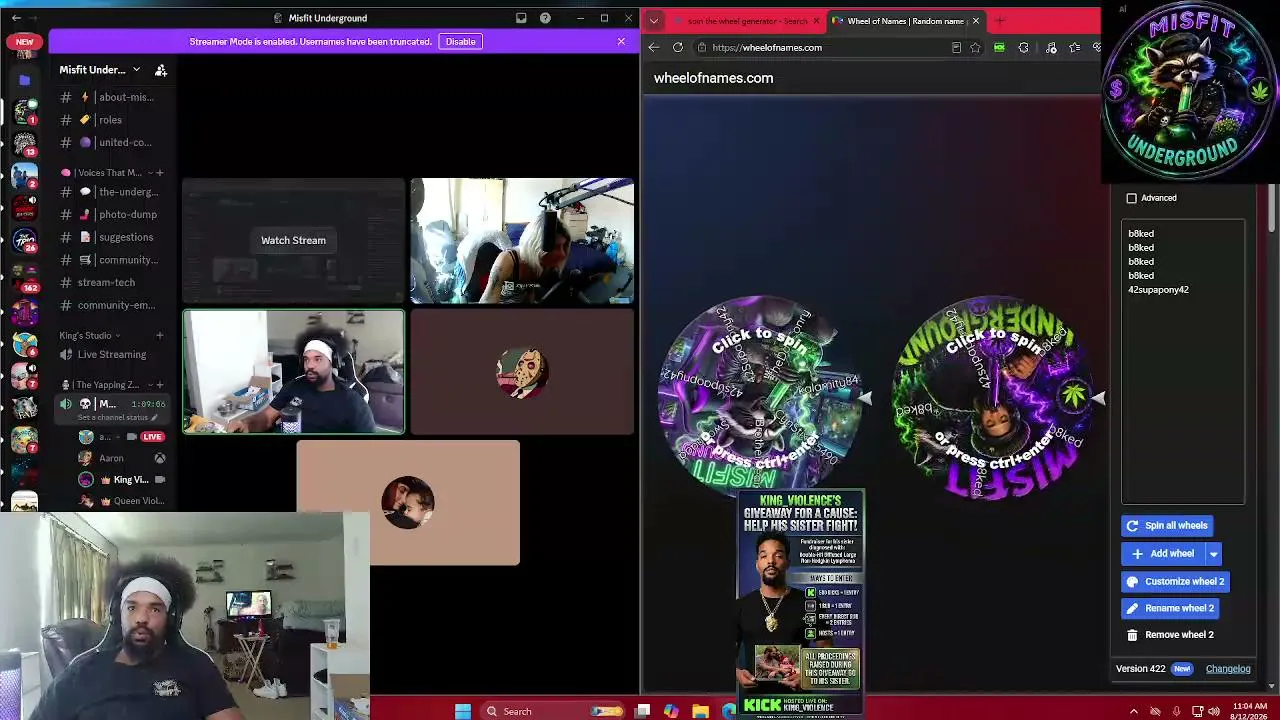Add channel to Voices That Matter category
The height and width of the screenshot is (720, 1280).
tap(159, 173)
